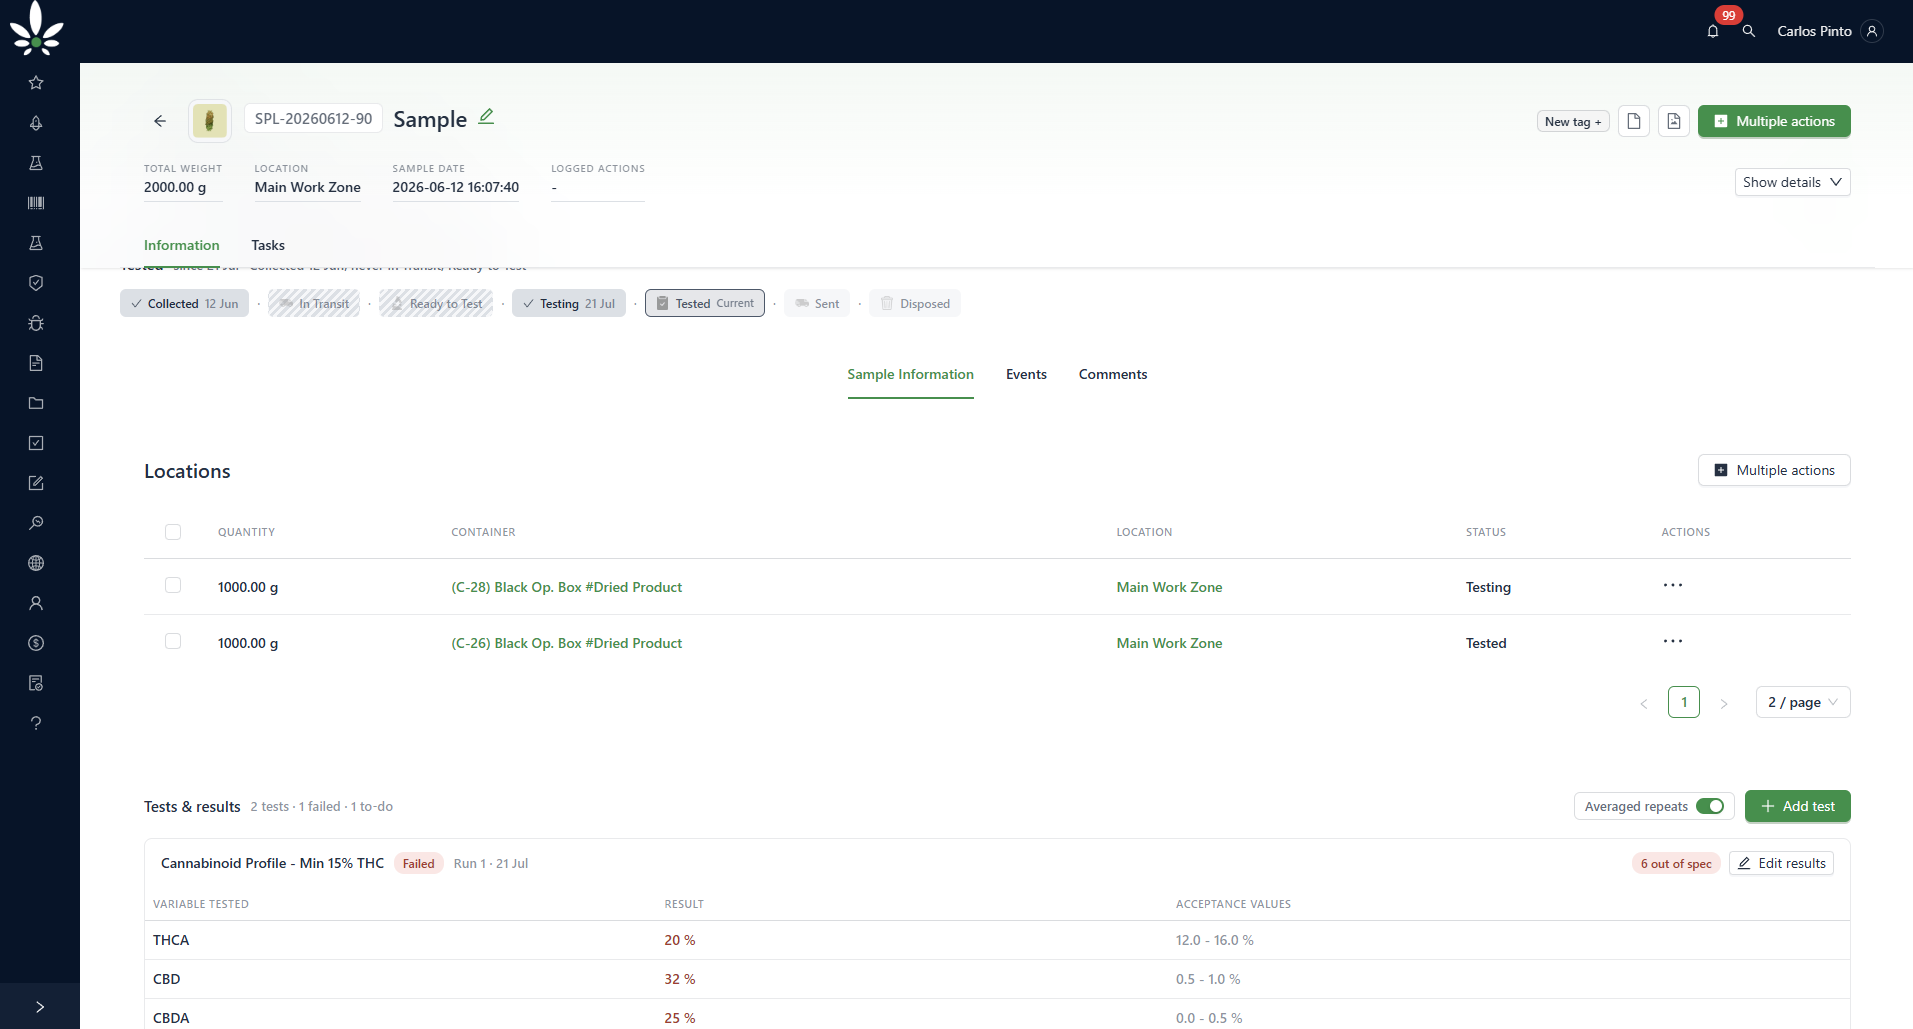Open the globe icon in sidebar
1913x1029 pixels.
click(36, 563)
